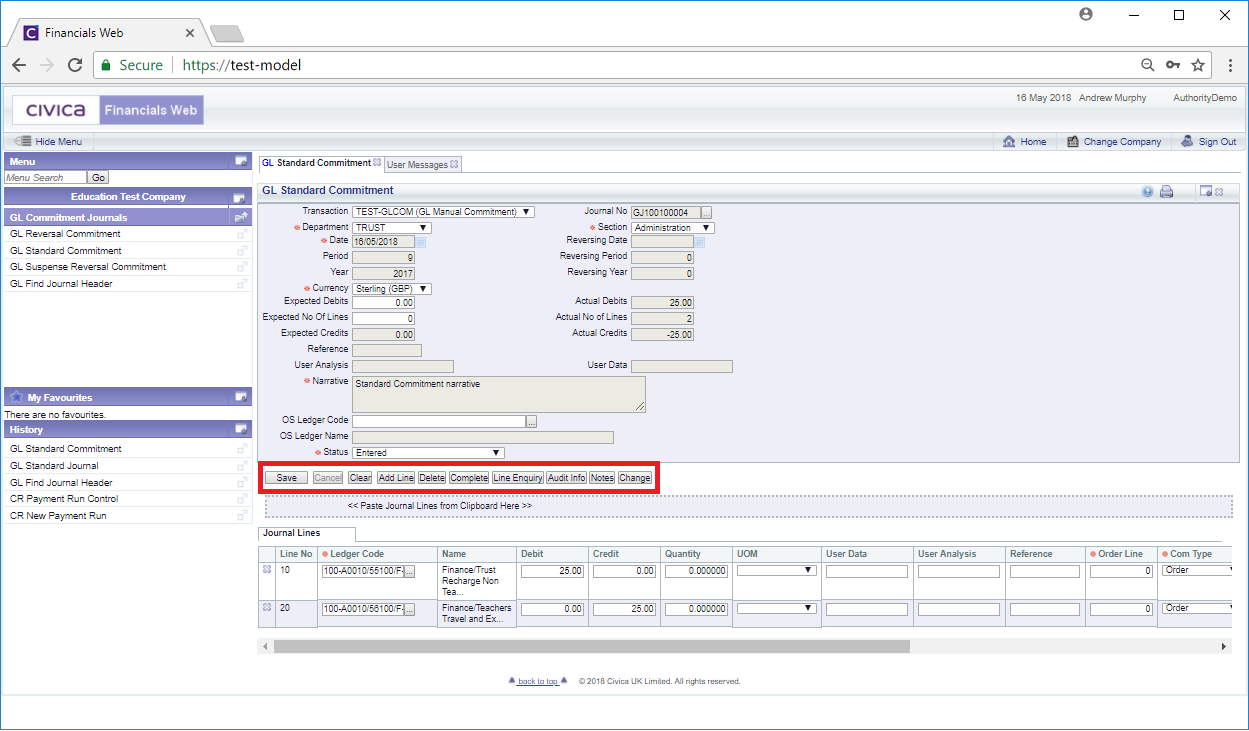The height and width of the screenshot is (731, 1249).
Task: Switch to the User Messages tab
Action: pyautogui.click(x=417, y=164)
